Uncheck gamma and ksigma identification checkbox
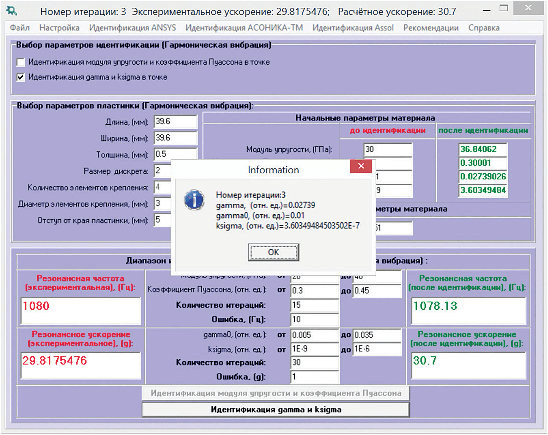Image resolution: width=548 pixels, height=435 pixels. 21,77
